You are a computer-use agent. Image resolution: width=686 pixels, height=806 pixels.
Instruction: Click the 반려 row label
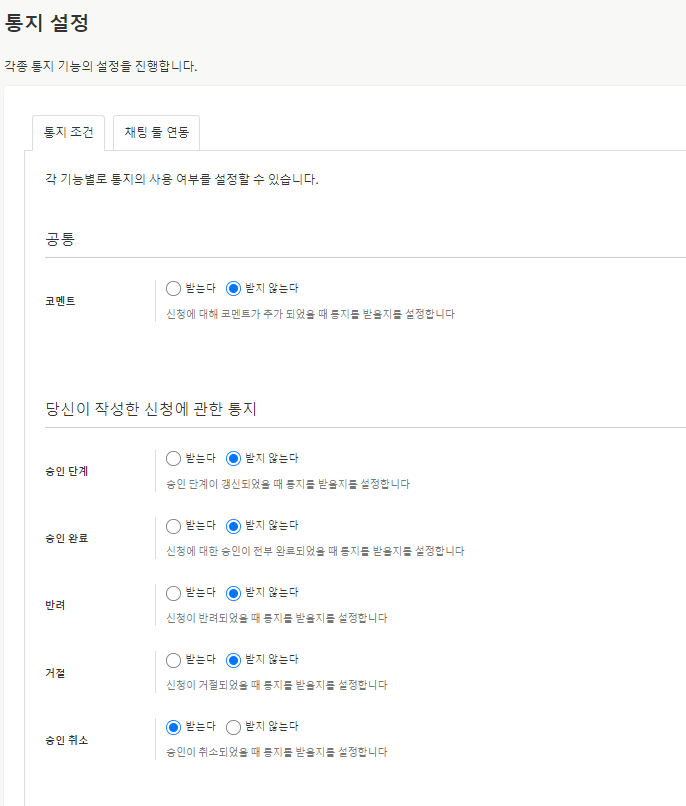tap(56, 605)
